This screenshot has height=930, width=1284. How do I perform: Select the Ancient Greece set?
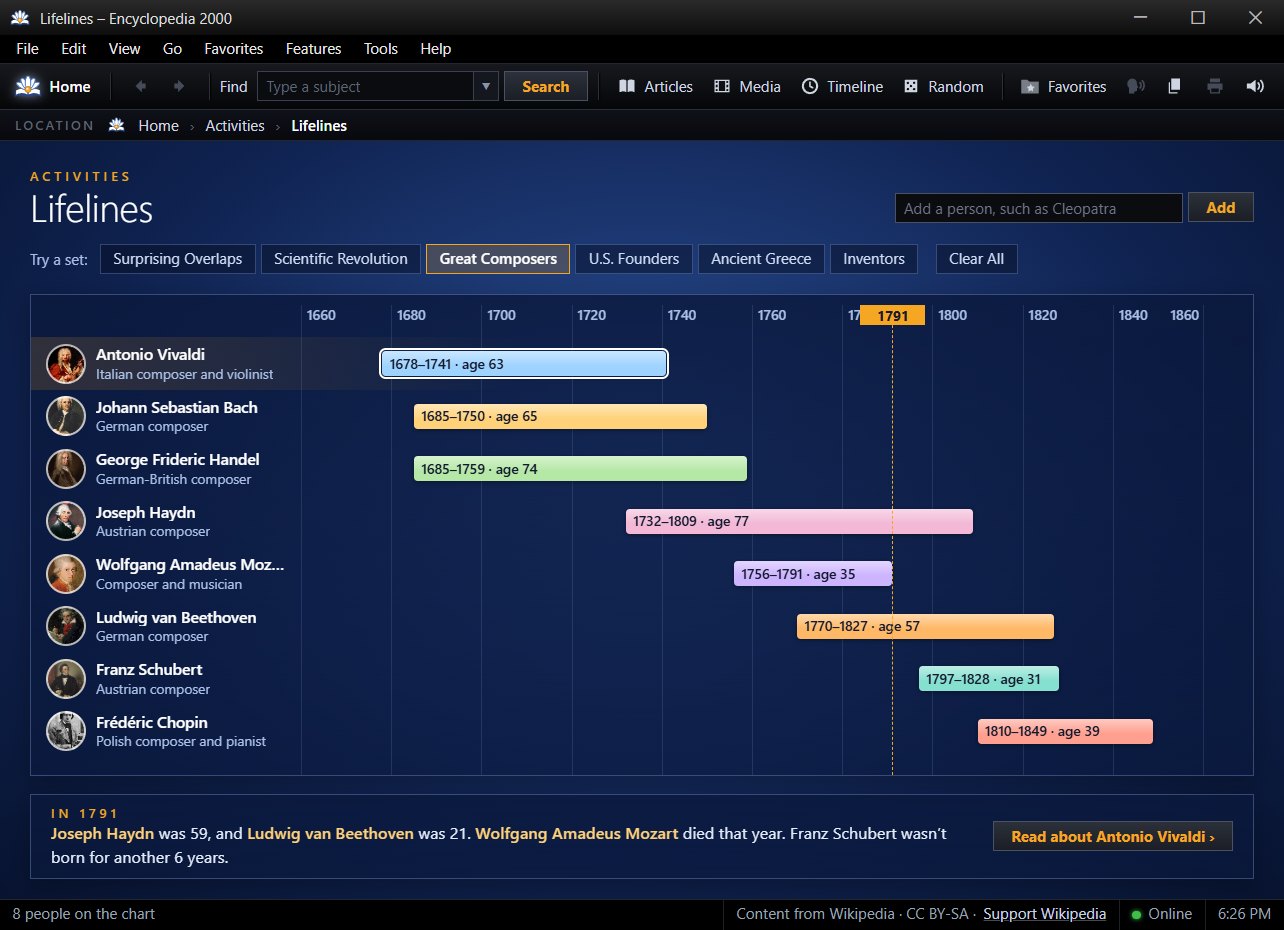pos(761,259)
